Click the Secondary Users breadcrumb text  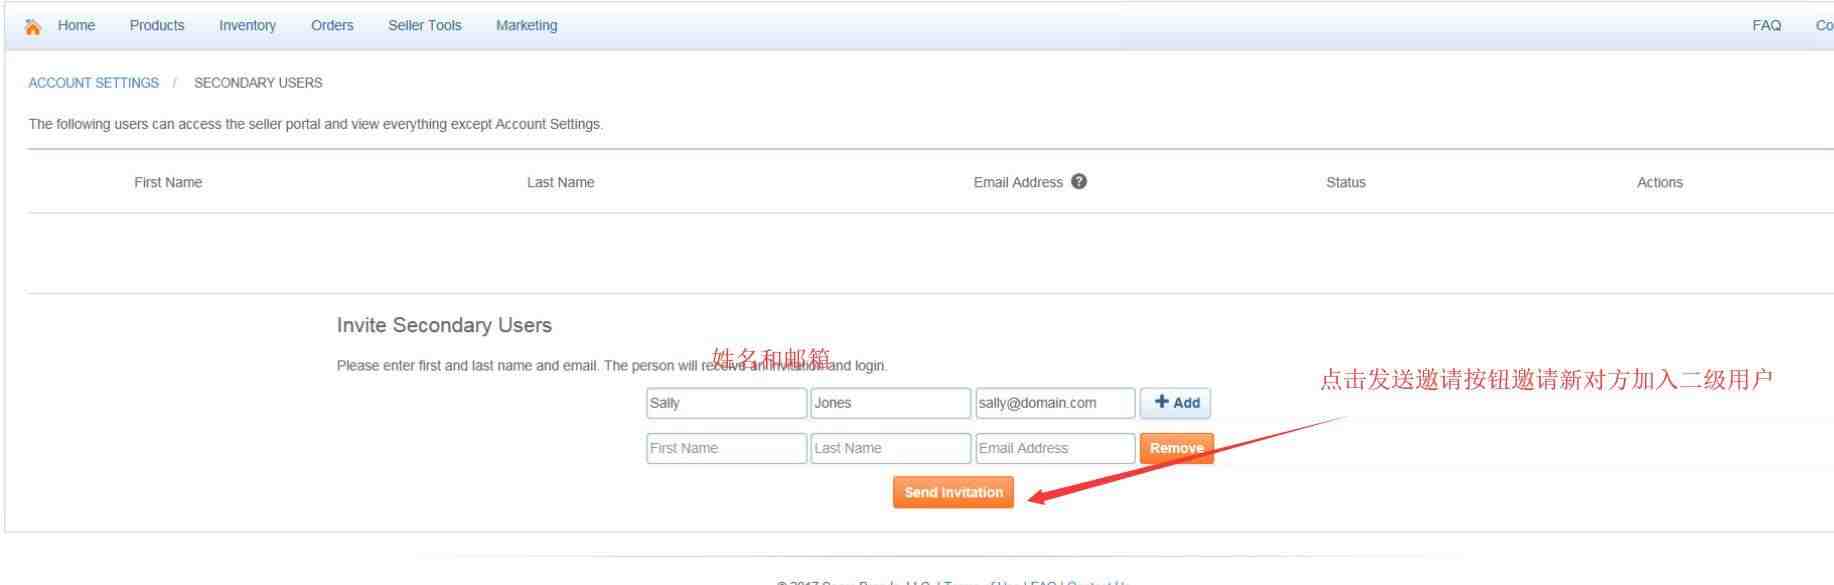point(258,83)
